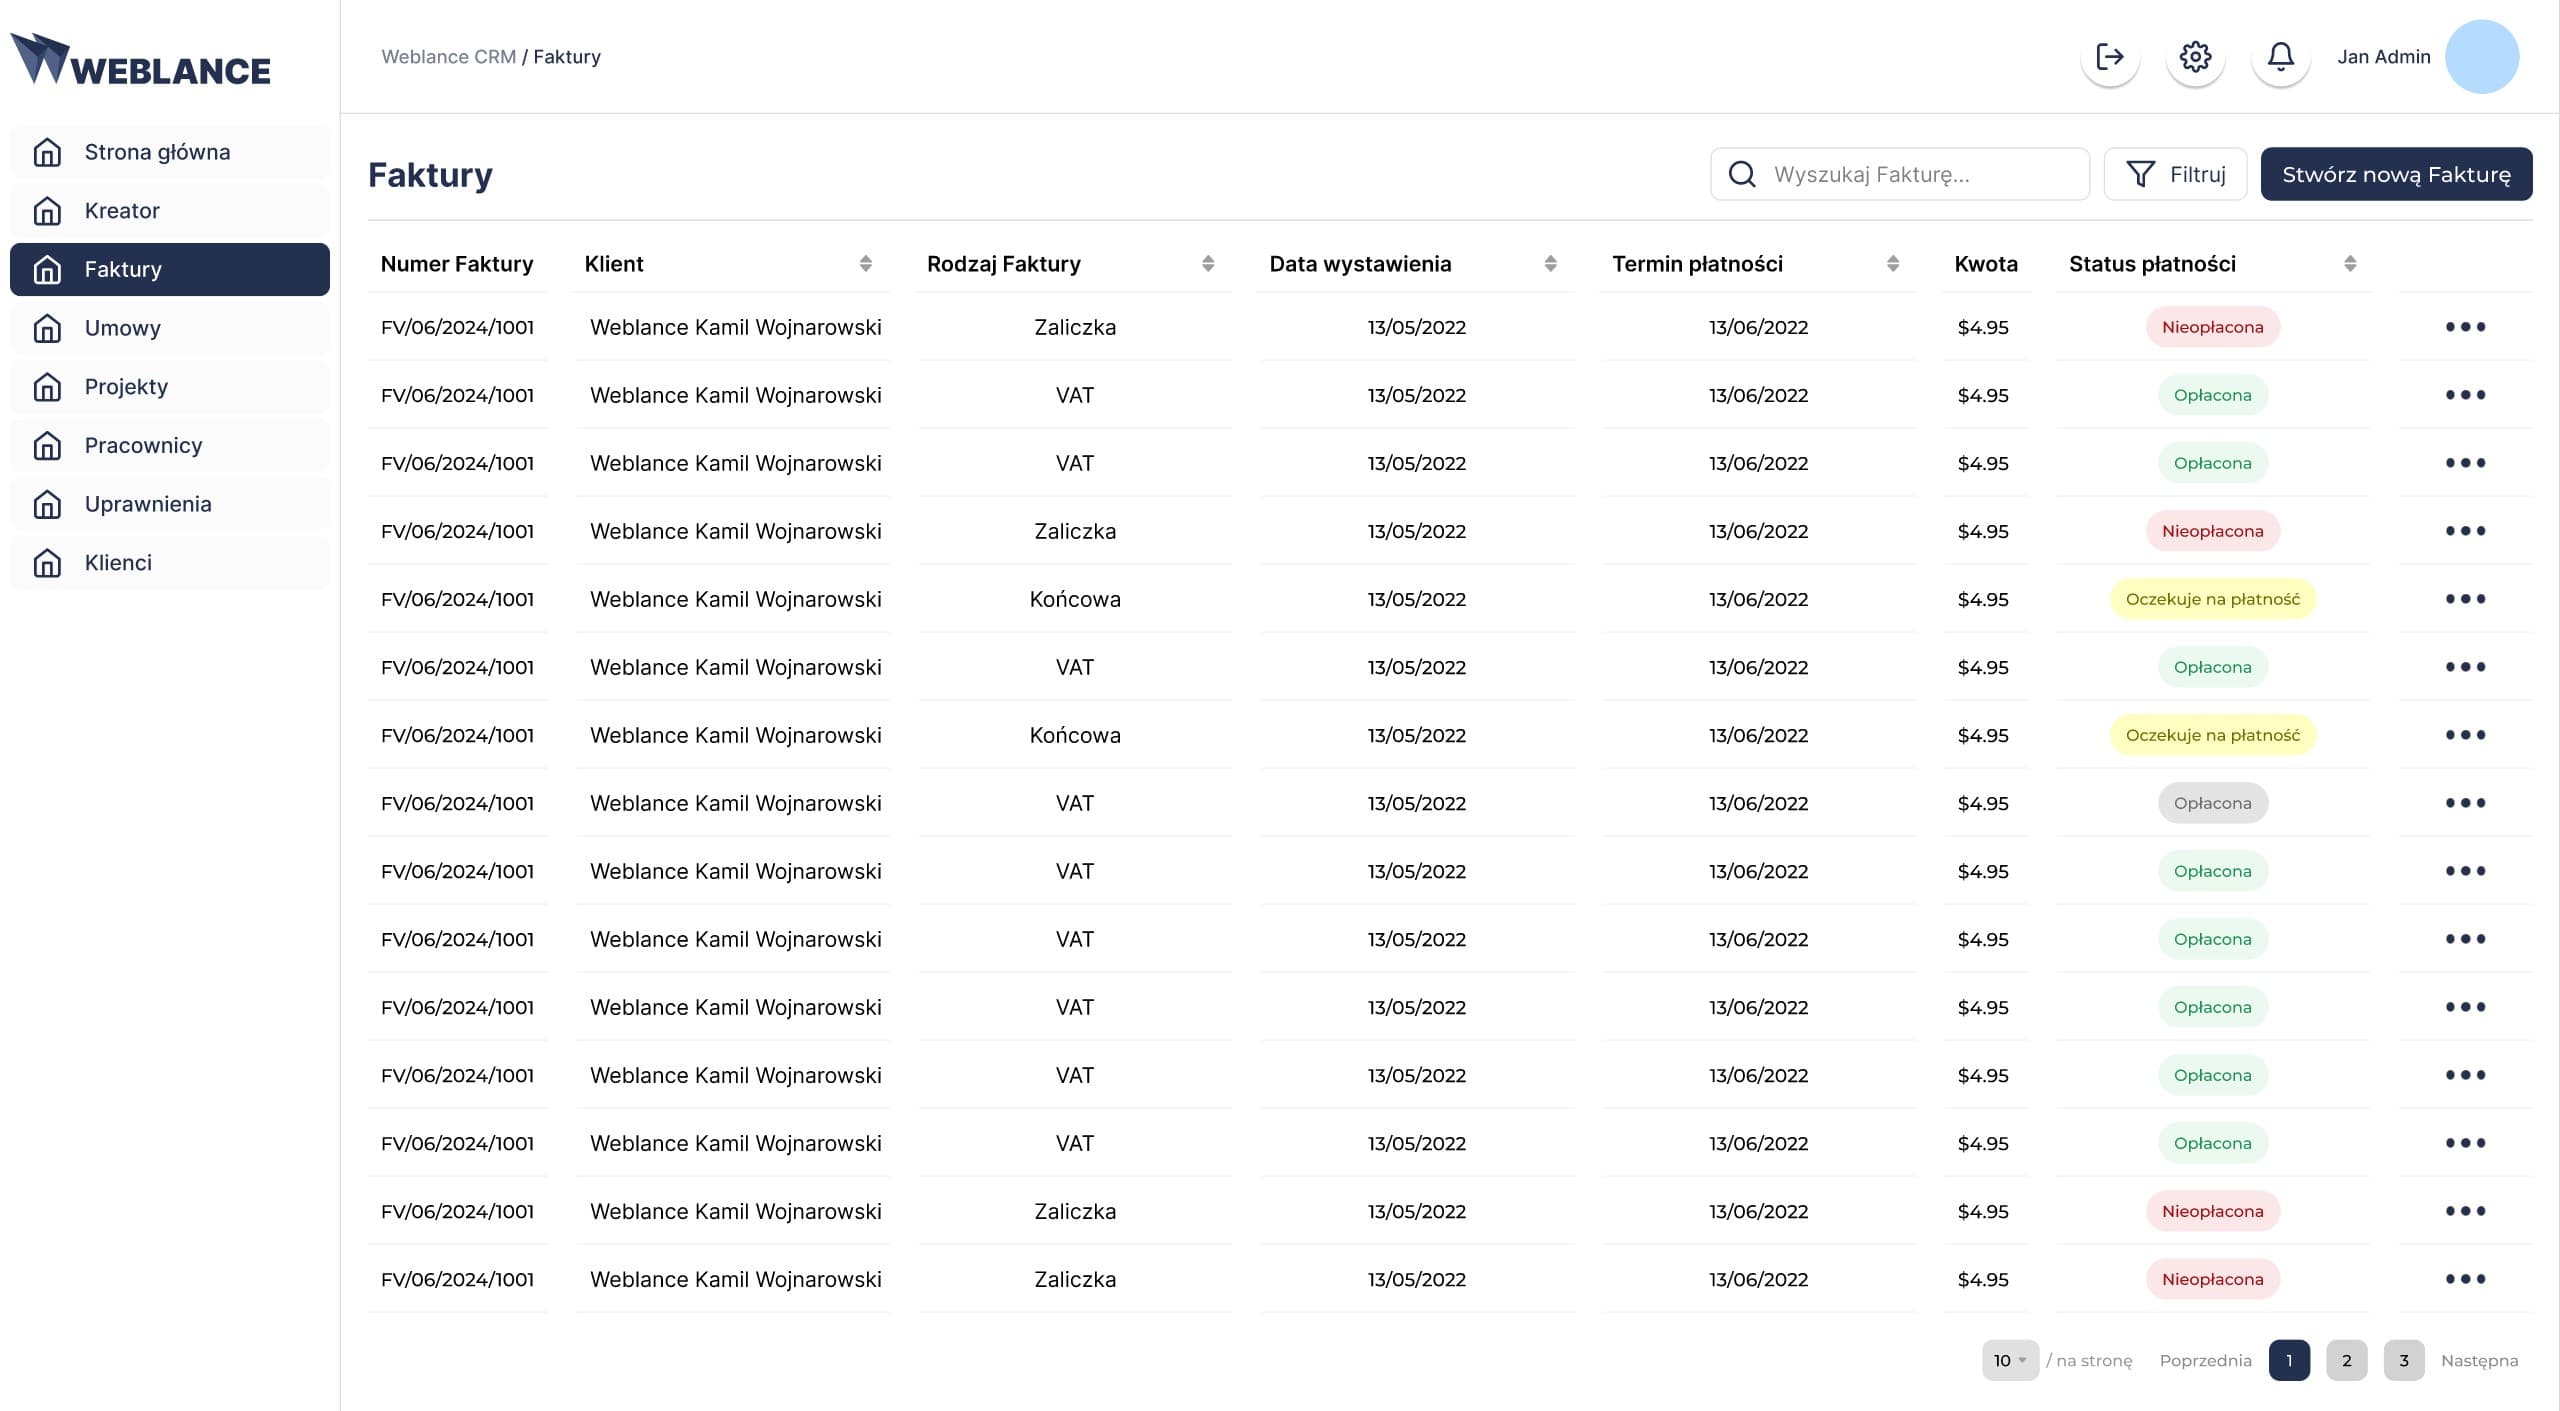Click the logout icon in the header
2560x1411 pixels.
(2110, 57)
